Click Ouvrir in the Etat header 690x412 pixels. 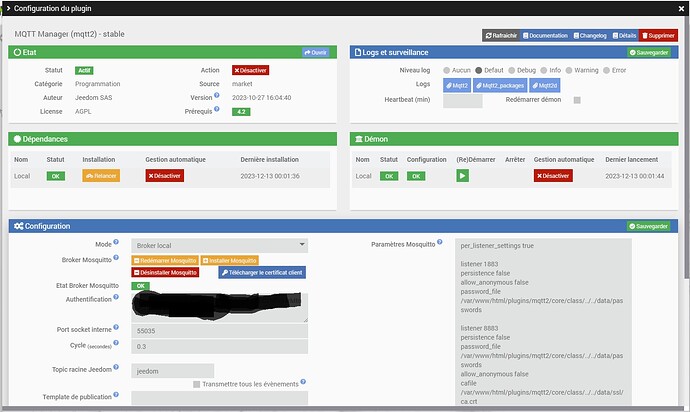coord(316,52)
